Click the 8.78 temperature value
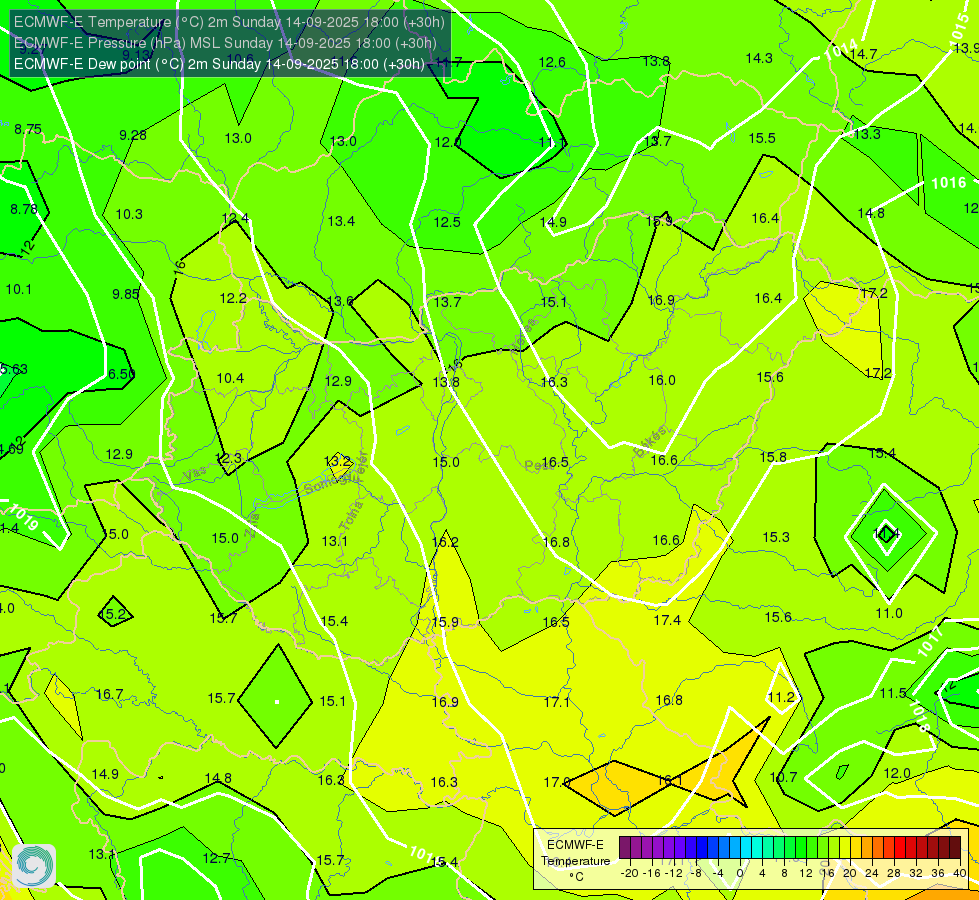The height and width of the screenshot is (900, 979). pyautogui.click(x=24, y=209)
